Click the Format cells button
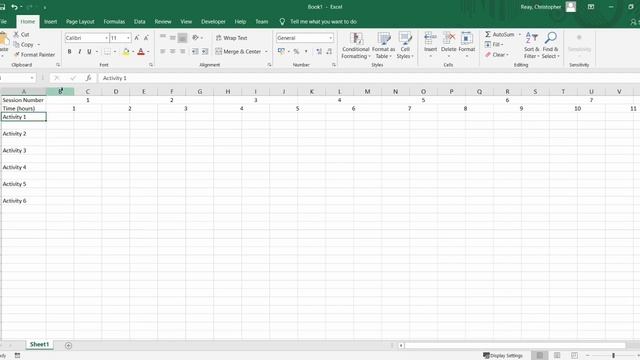 click(x=467, y=44)
